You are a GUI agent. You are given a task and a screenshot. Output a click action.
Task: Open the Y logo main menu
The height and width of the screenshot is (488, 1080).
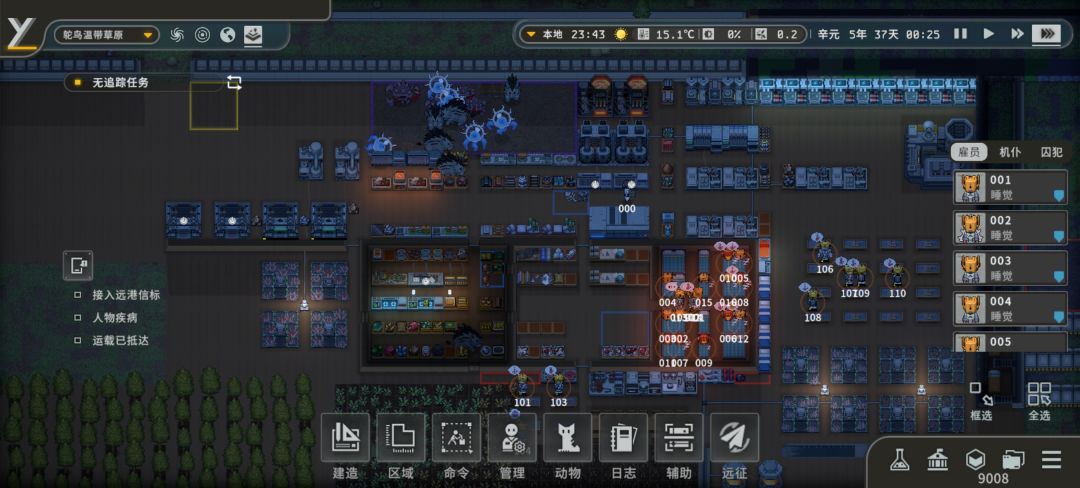click(21, 34)
